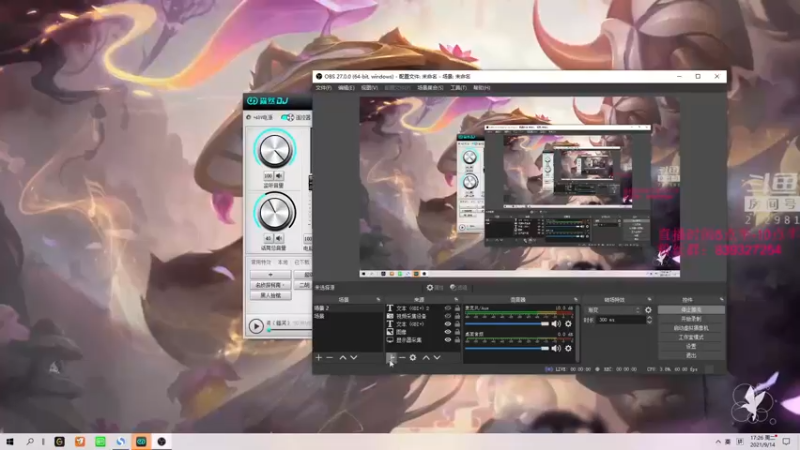
Task: Click the text source 'T' icon of top row
Action: [390, 308]
